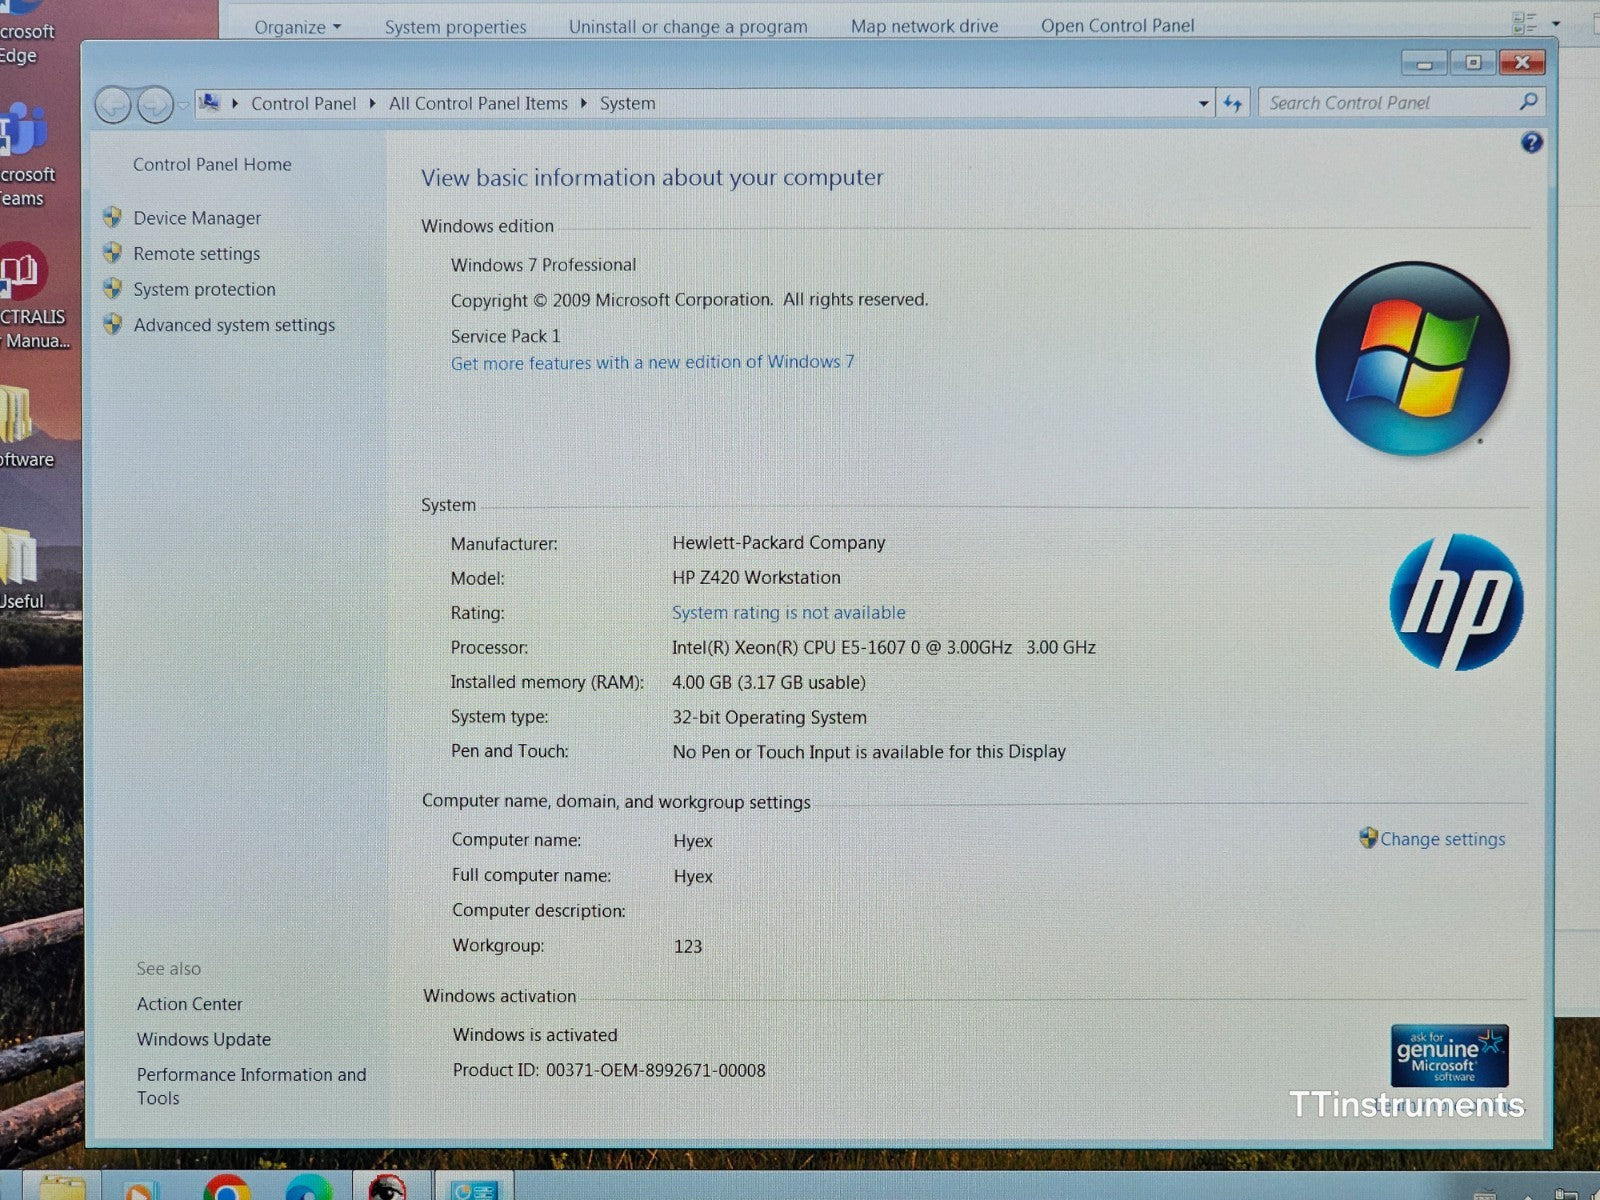Click the Windows 7 Professional text

tap(543, 265)
